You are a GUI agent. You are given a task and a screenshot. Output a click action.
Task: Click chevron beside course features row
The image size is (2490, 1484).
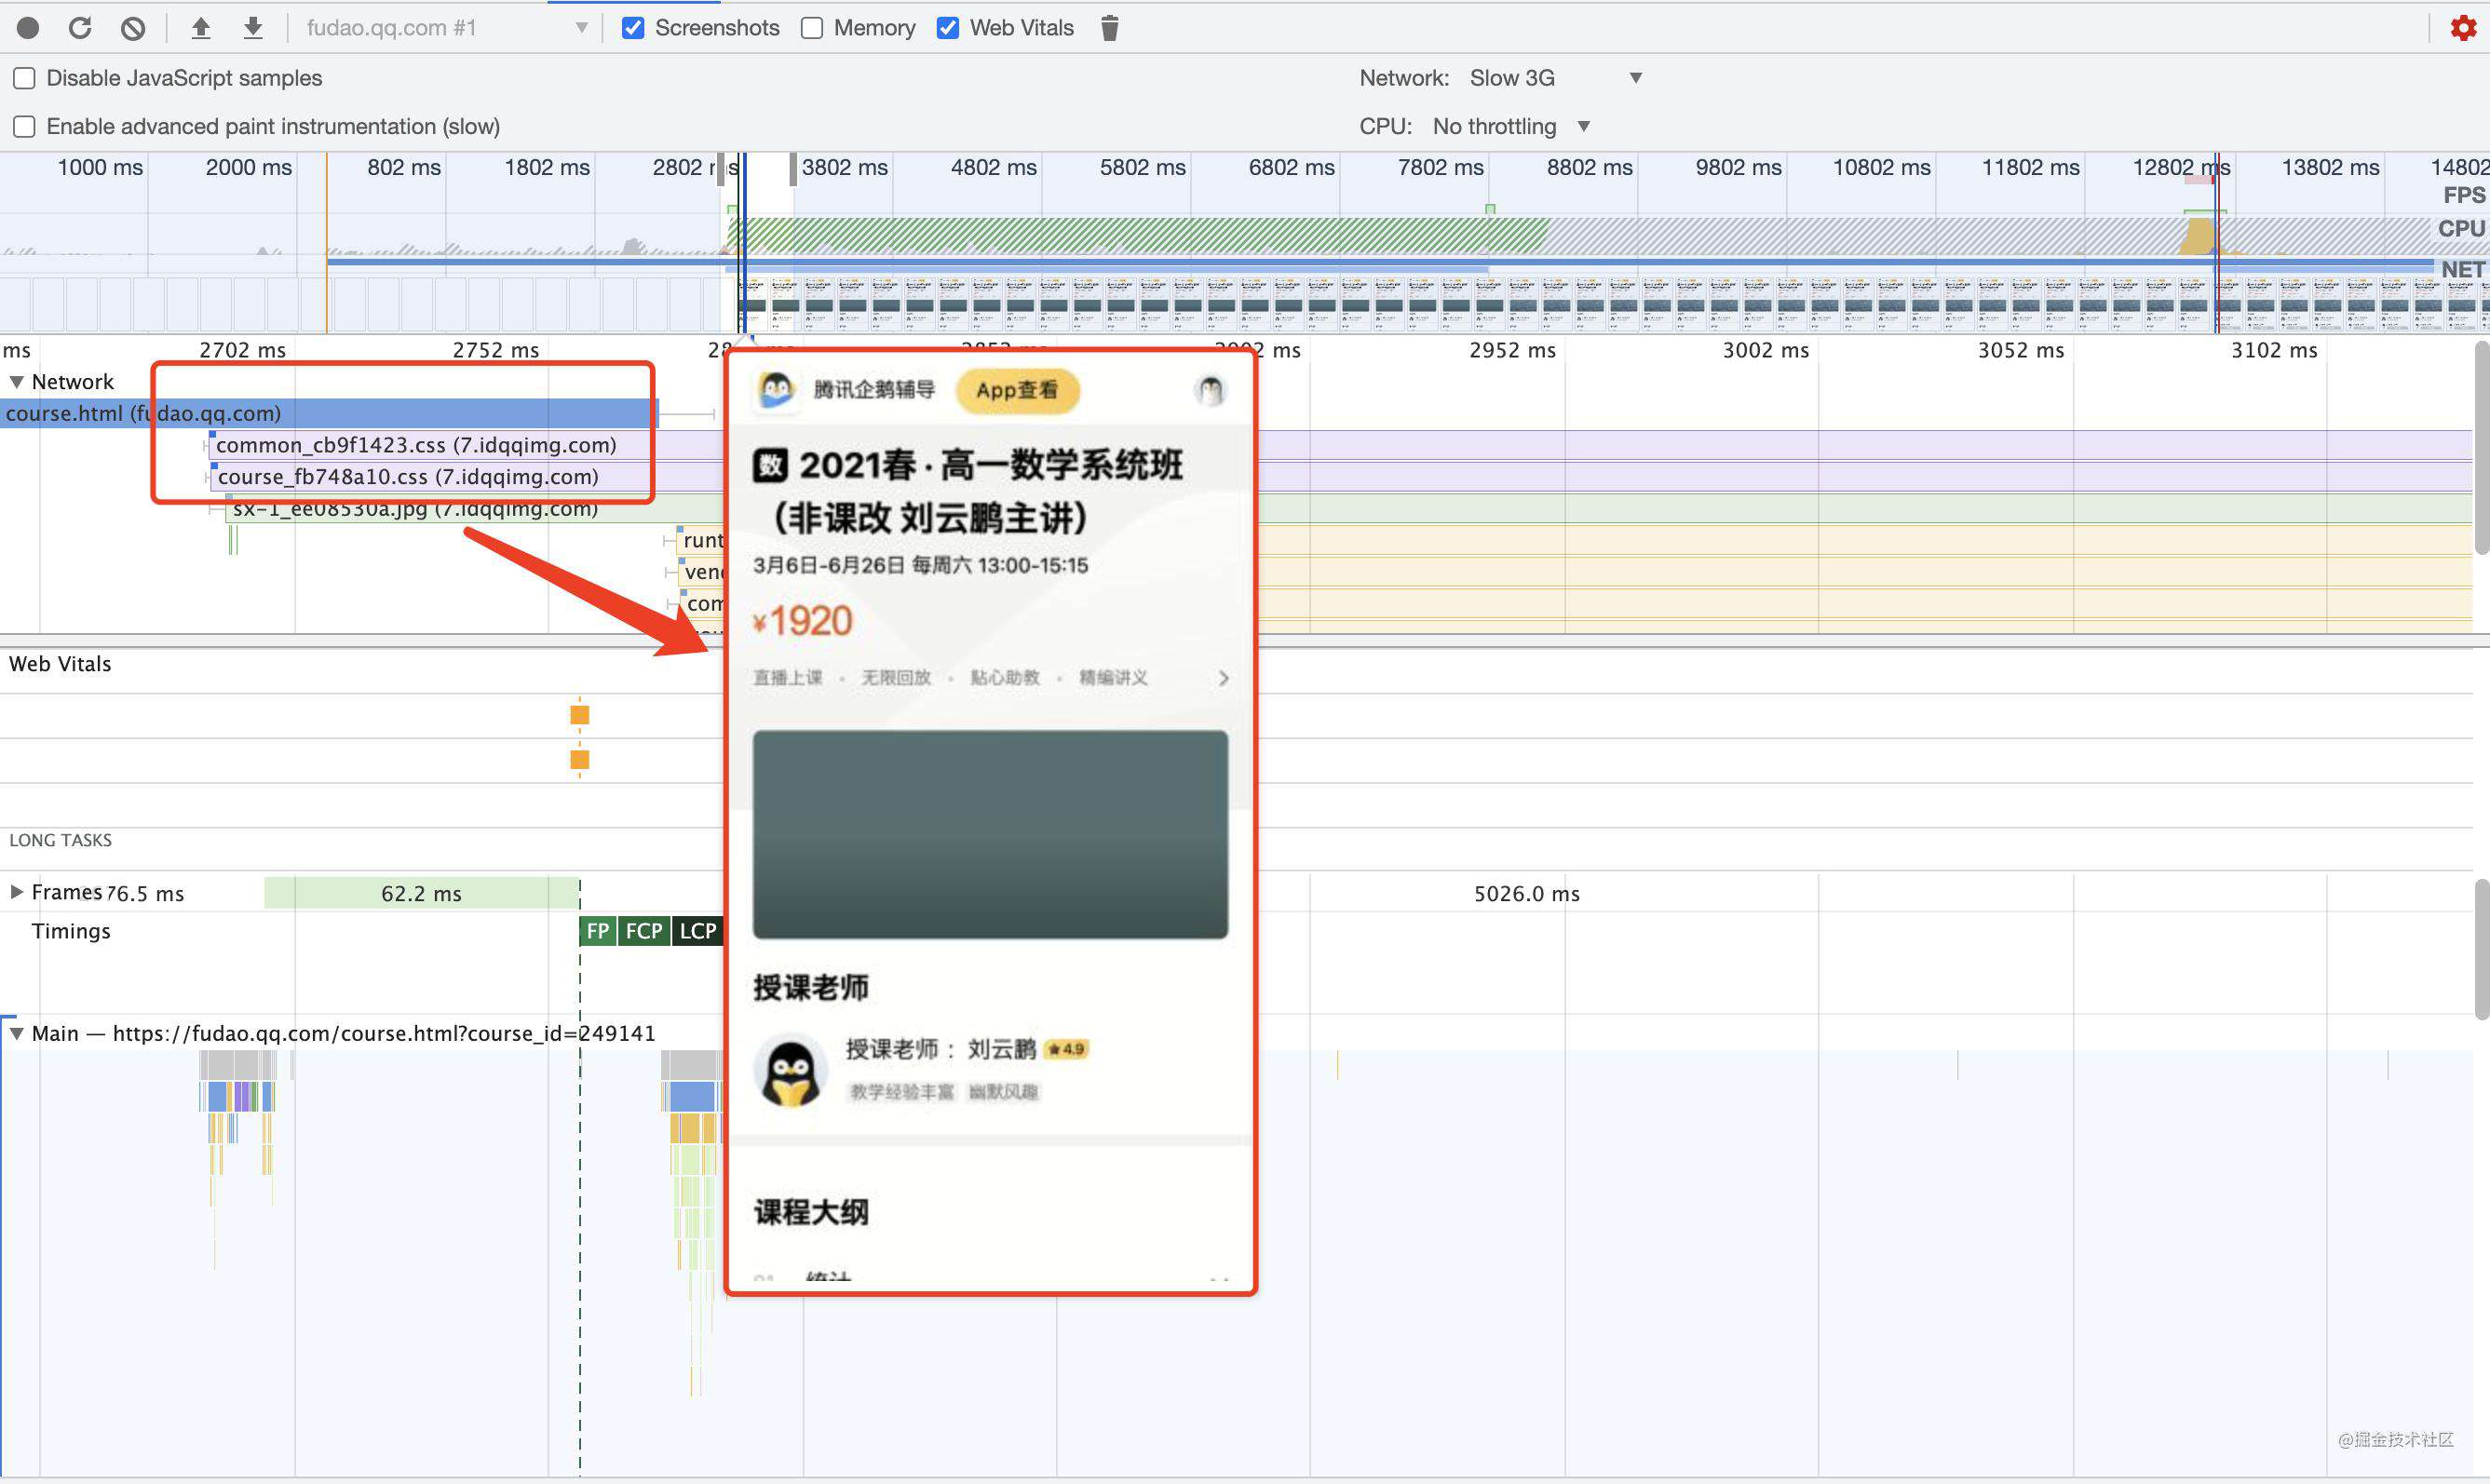(x=1223, y=678)
